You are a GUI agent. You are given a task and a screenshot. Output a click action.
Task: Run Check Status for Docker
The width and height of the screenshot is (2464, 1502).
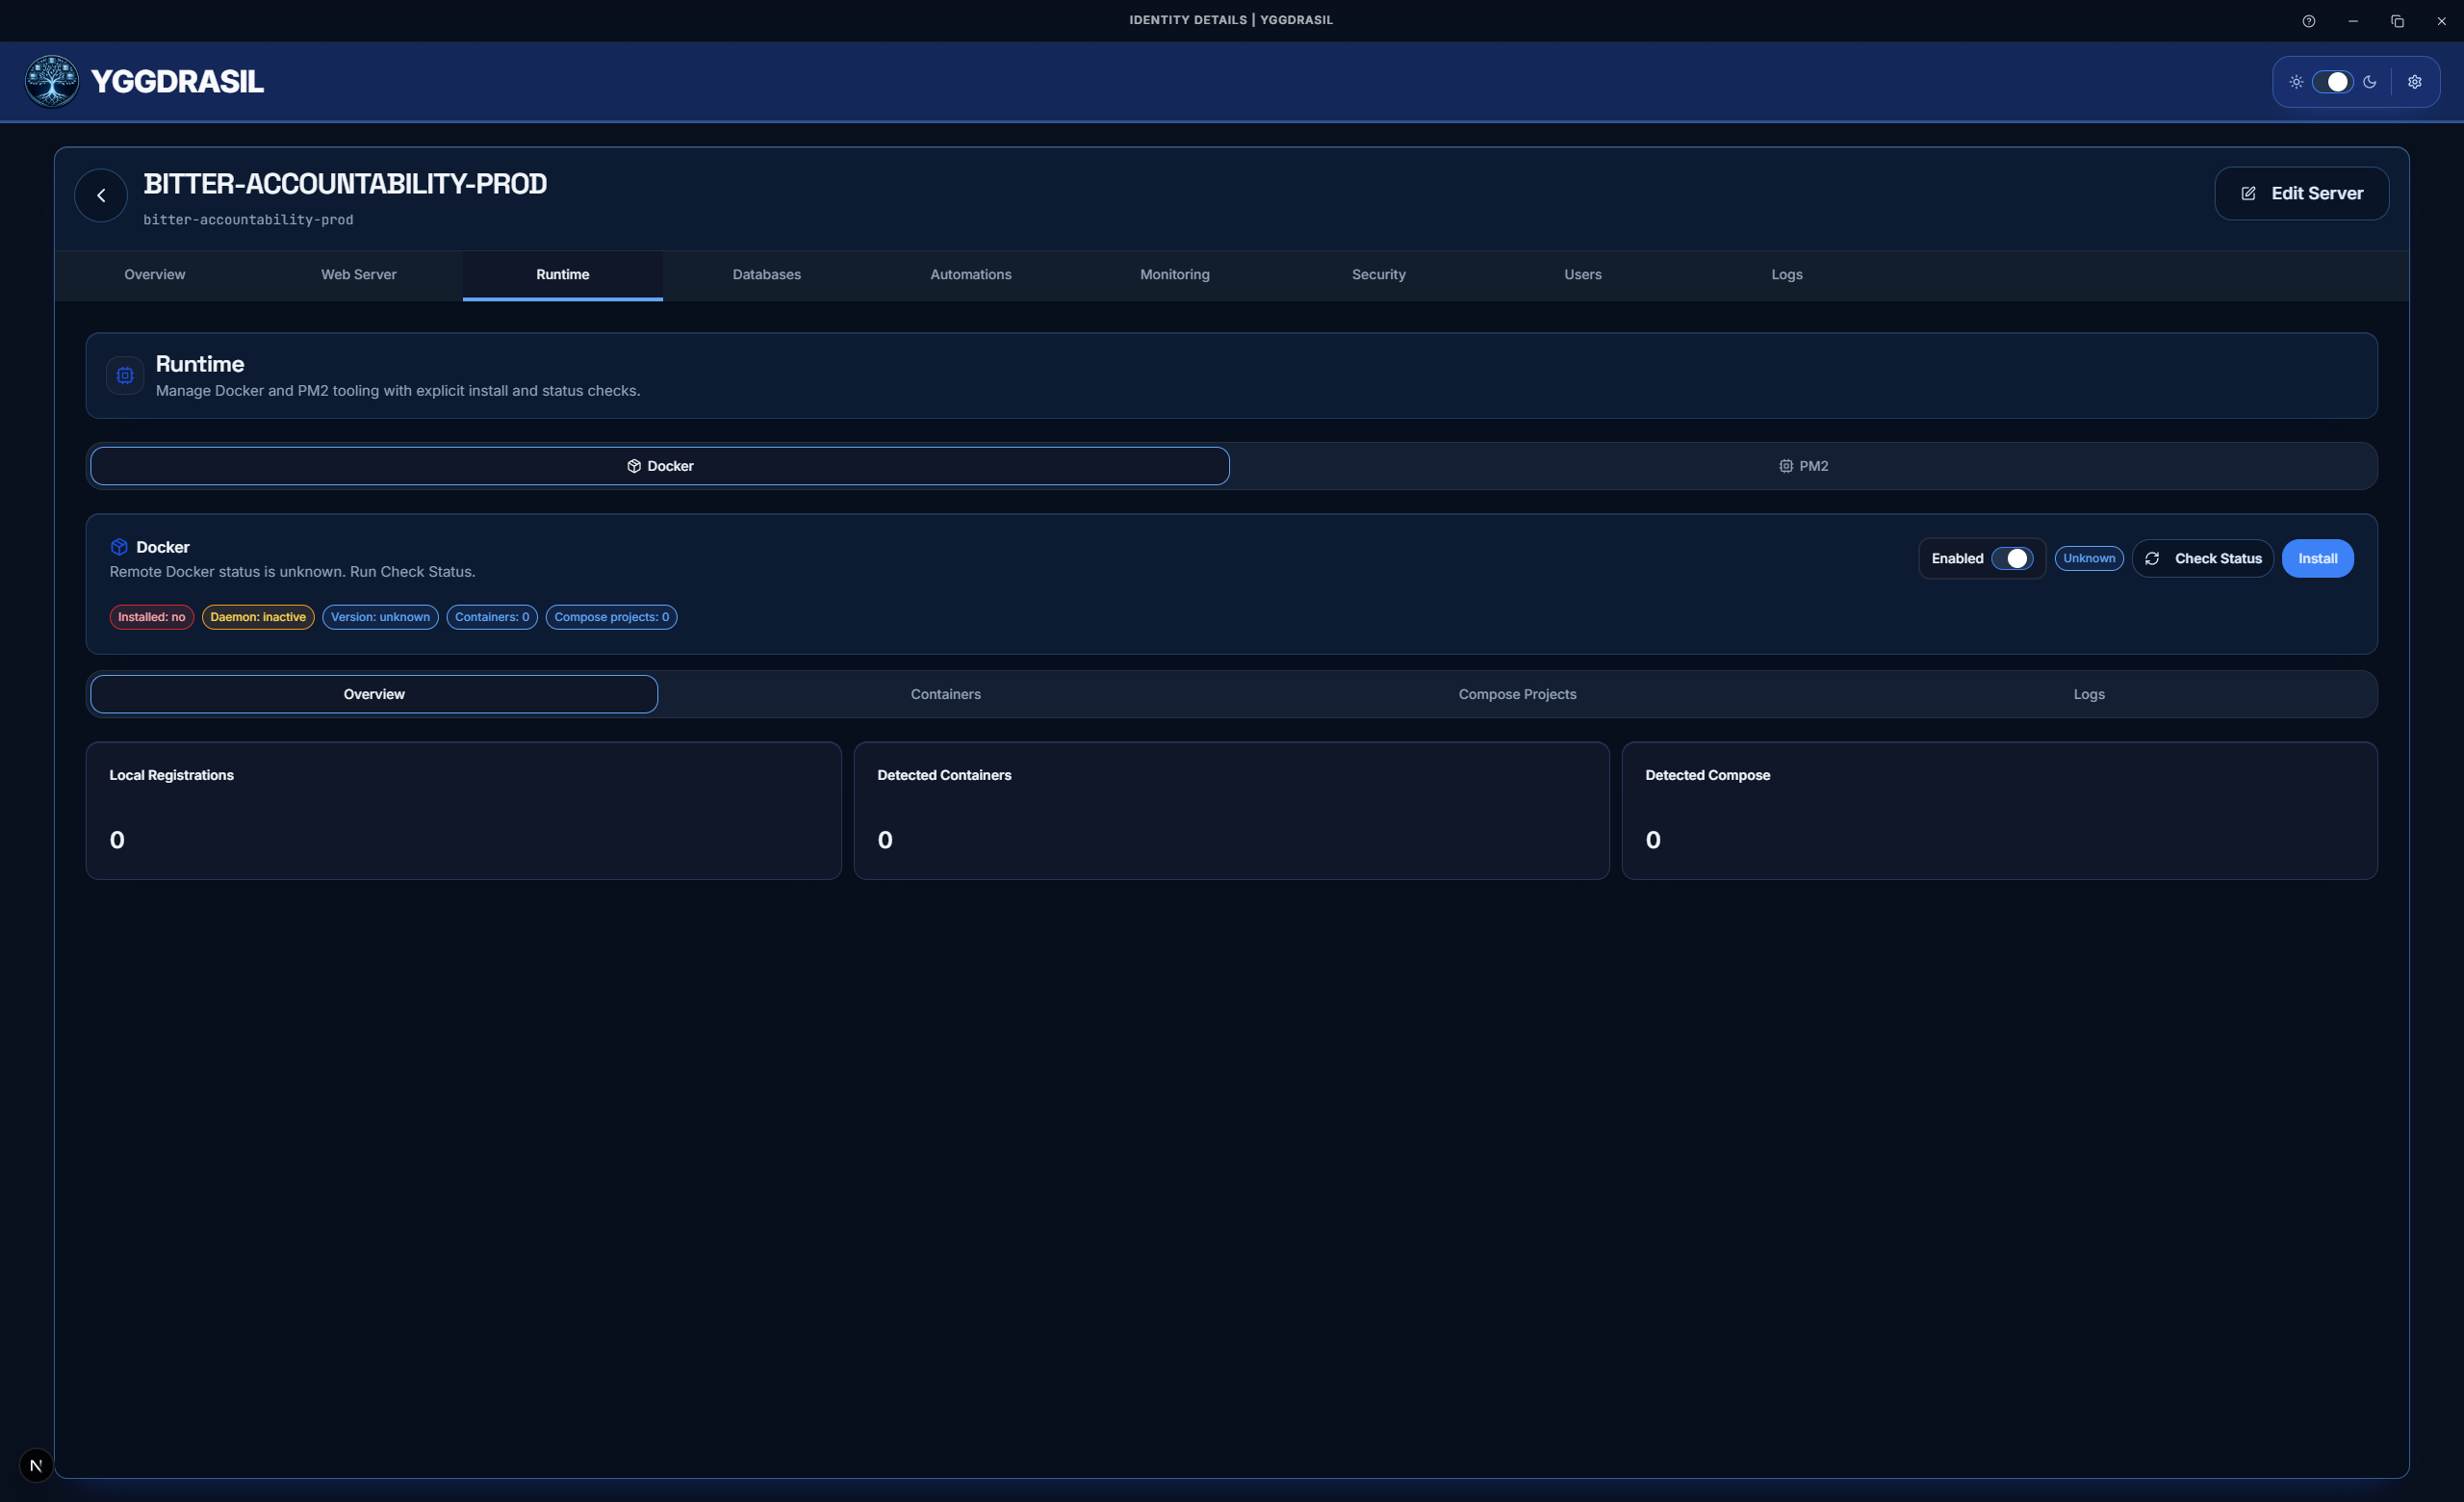click(x=2203, y=558)
